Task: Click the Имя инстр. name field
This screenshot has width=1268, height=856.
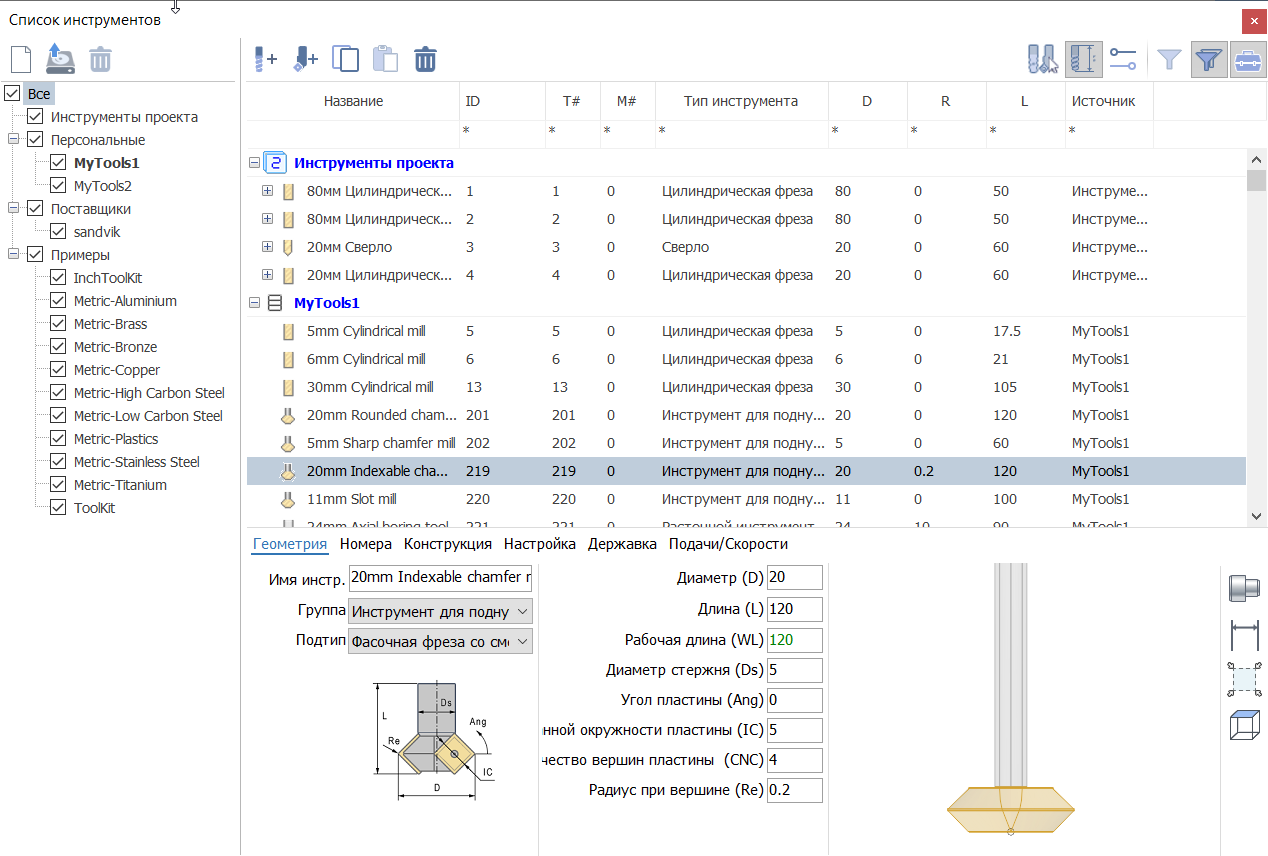Action: (x=441, y=577)
